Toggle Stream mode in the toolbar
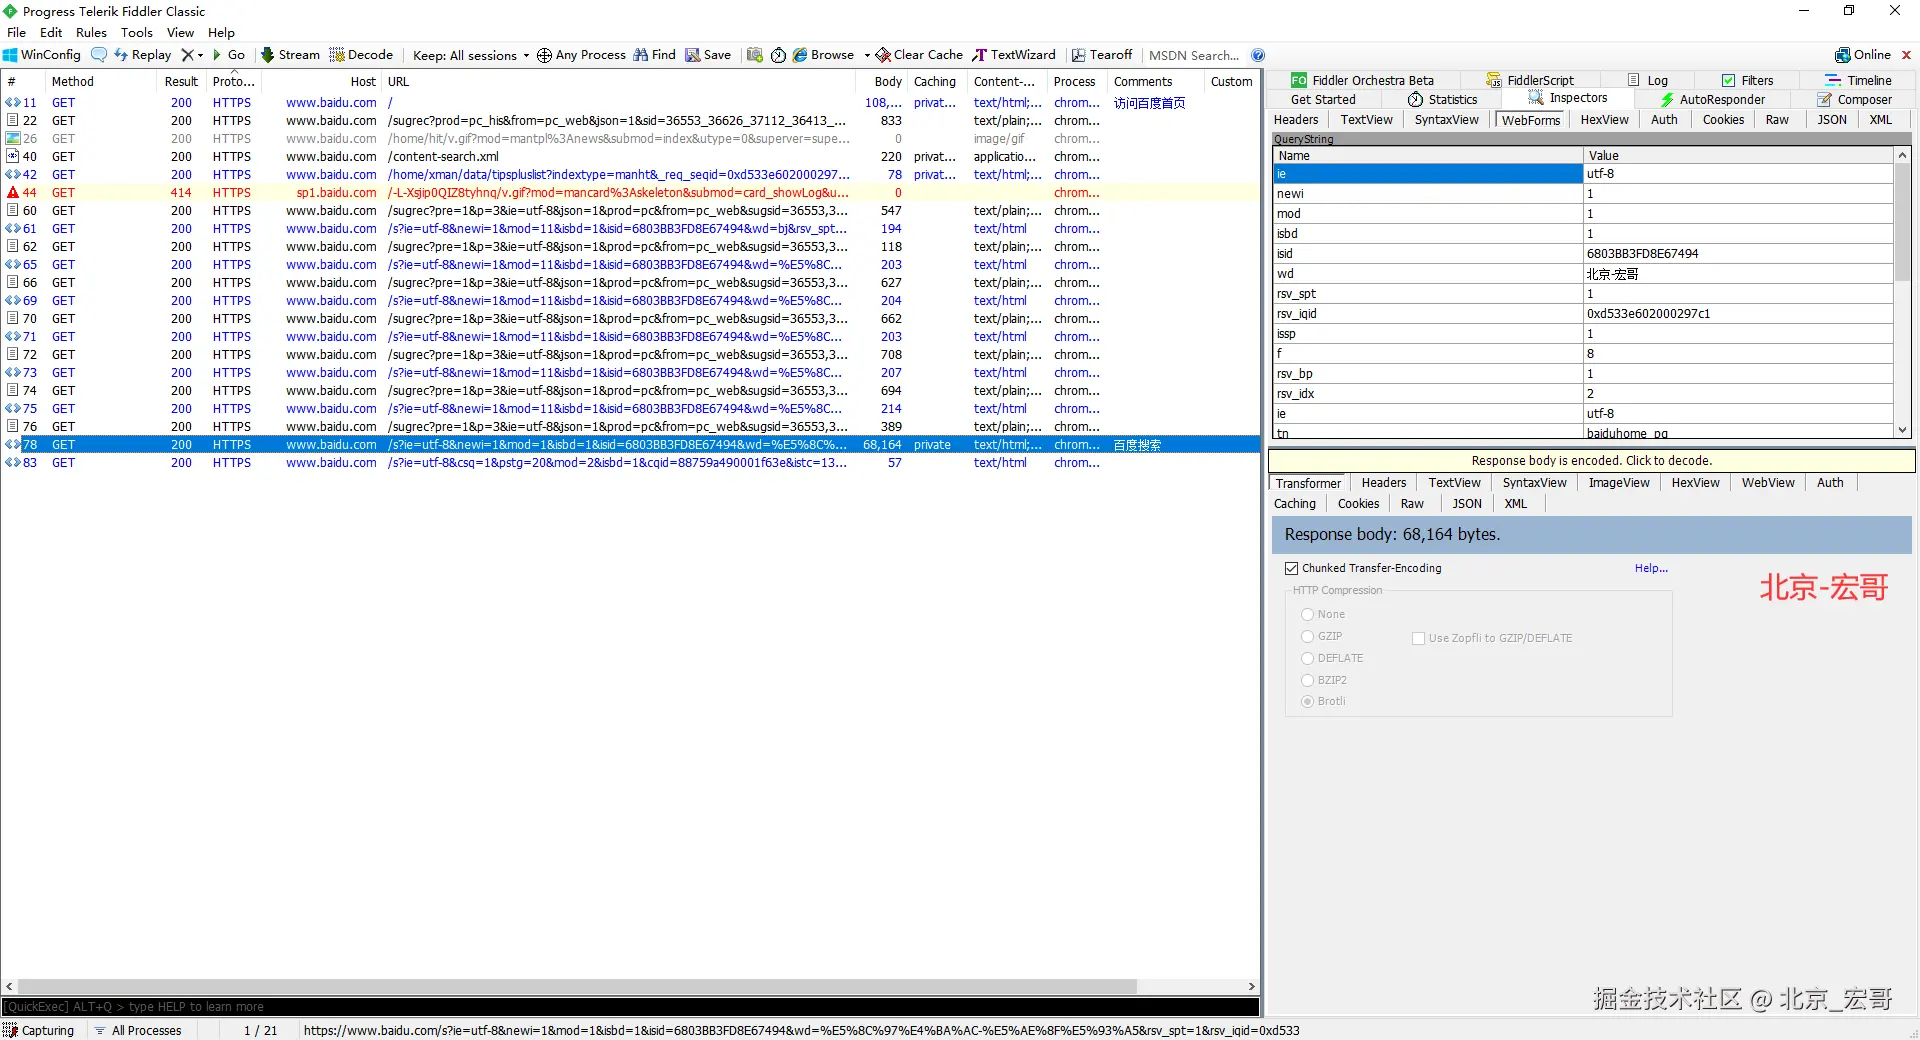 point(290,55)
